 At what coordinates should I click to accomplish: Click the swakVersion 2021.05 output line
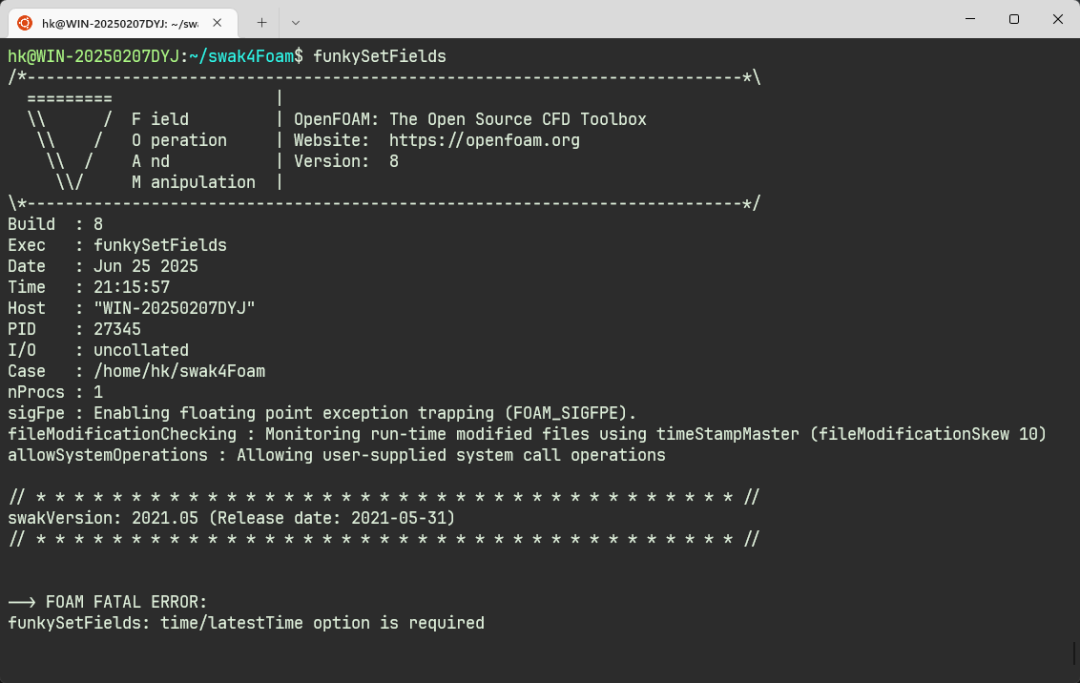(231, 518)
